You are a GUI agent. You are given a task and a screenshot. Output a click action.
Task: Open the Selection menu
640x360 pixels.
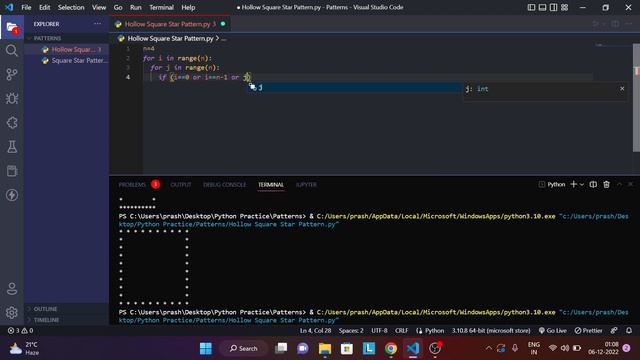click(71, 7)
